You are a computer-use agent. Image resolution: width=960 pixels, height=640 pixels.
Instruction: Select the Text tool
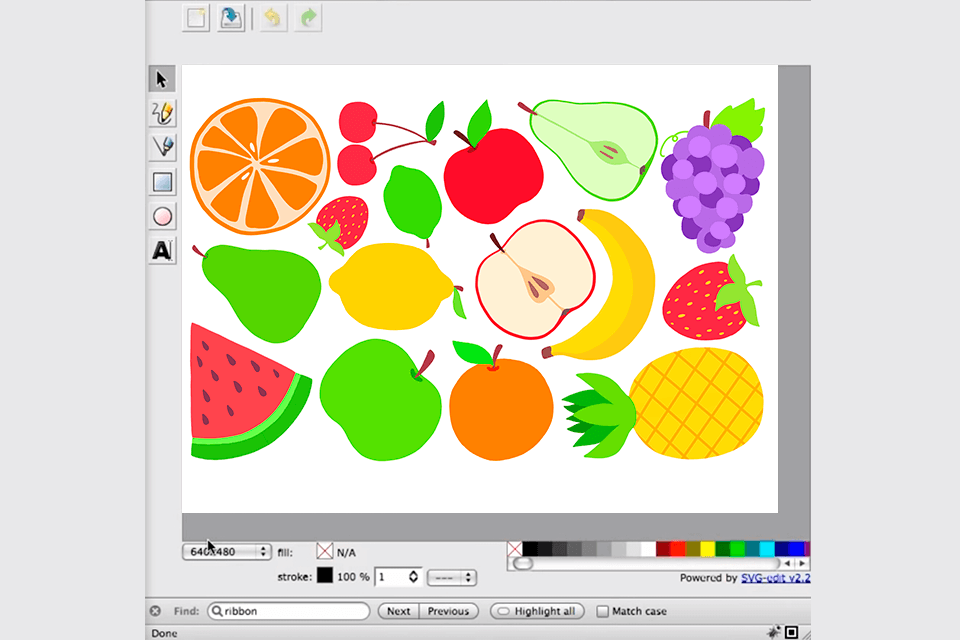click(x=162, y=250)
